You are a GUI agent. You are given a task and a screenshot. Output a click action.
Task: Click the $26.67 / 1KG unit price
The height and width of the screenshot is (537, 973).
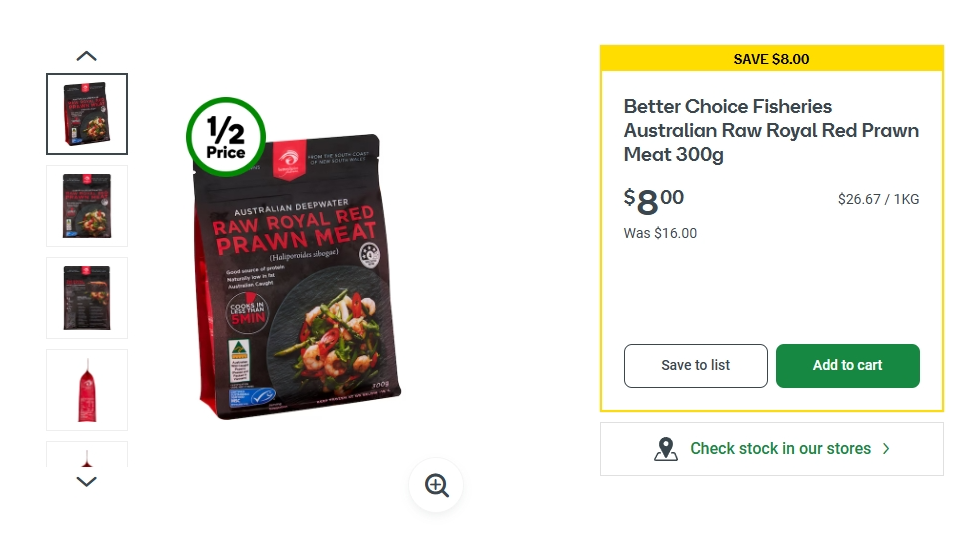878,199
